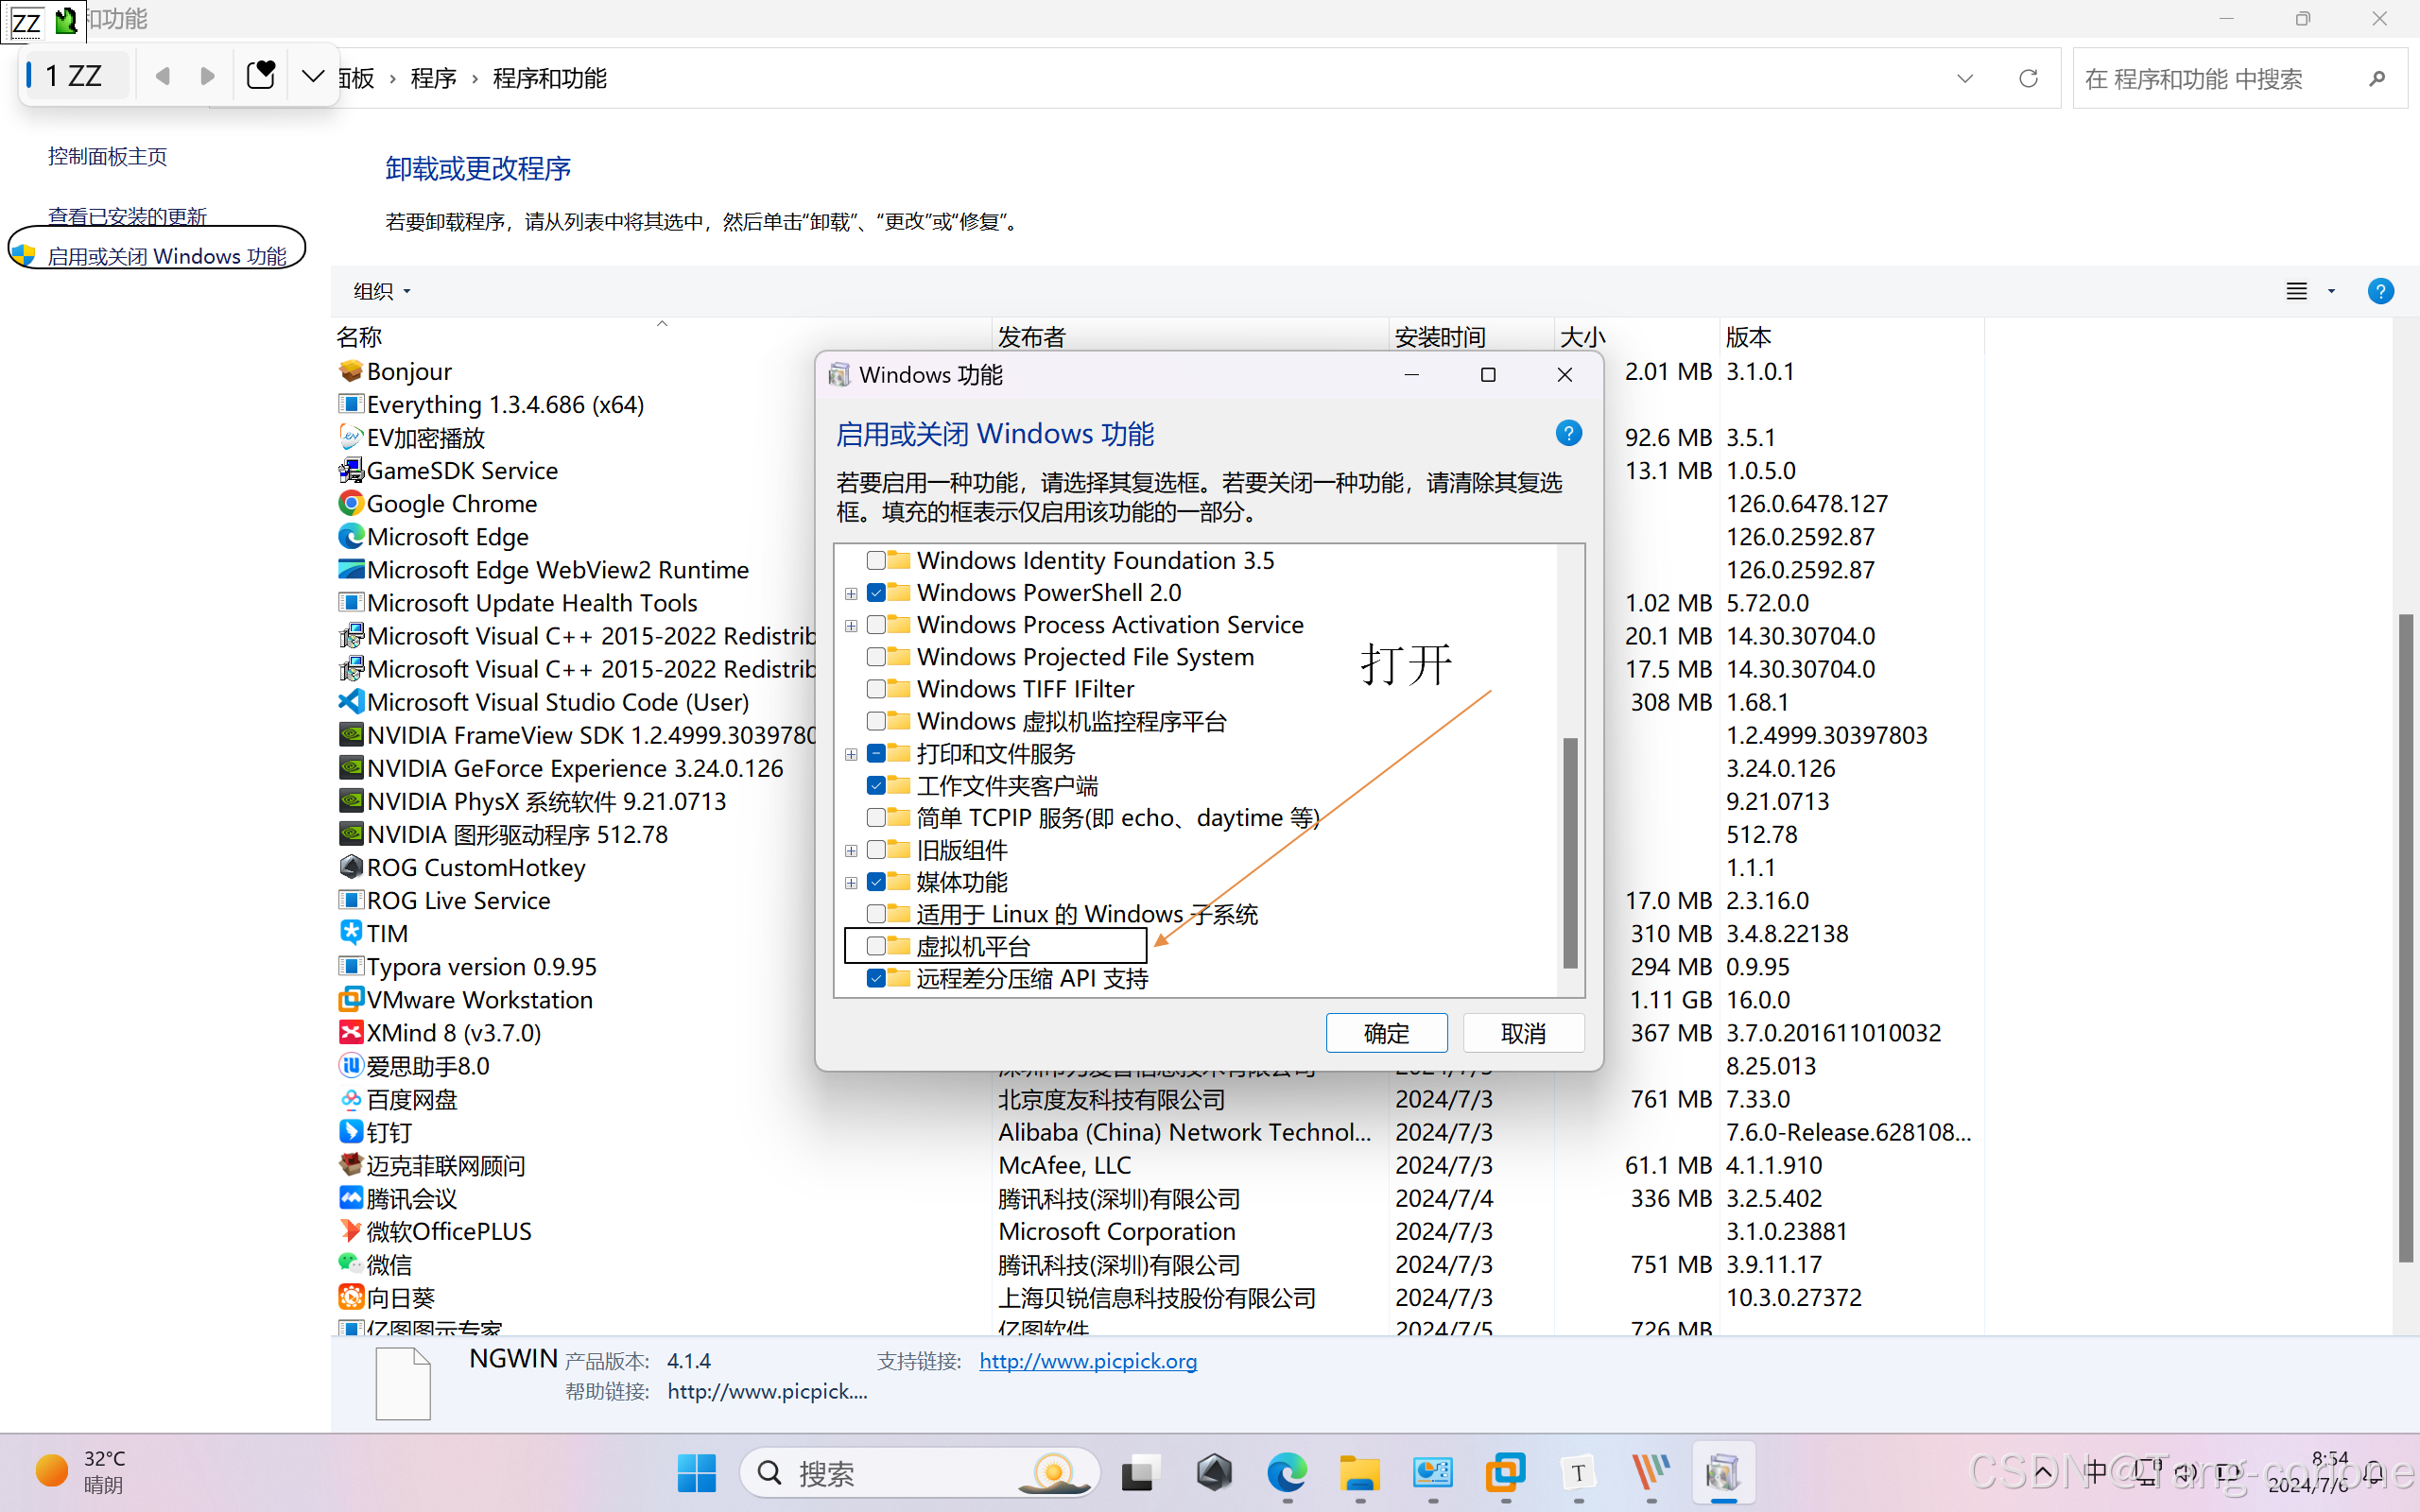Screen dimensions: 2420x1512
Task: Click the blue help icon beside view options
Action: click(2380, 291)
